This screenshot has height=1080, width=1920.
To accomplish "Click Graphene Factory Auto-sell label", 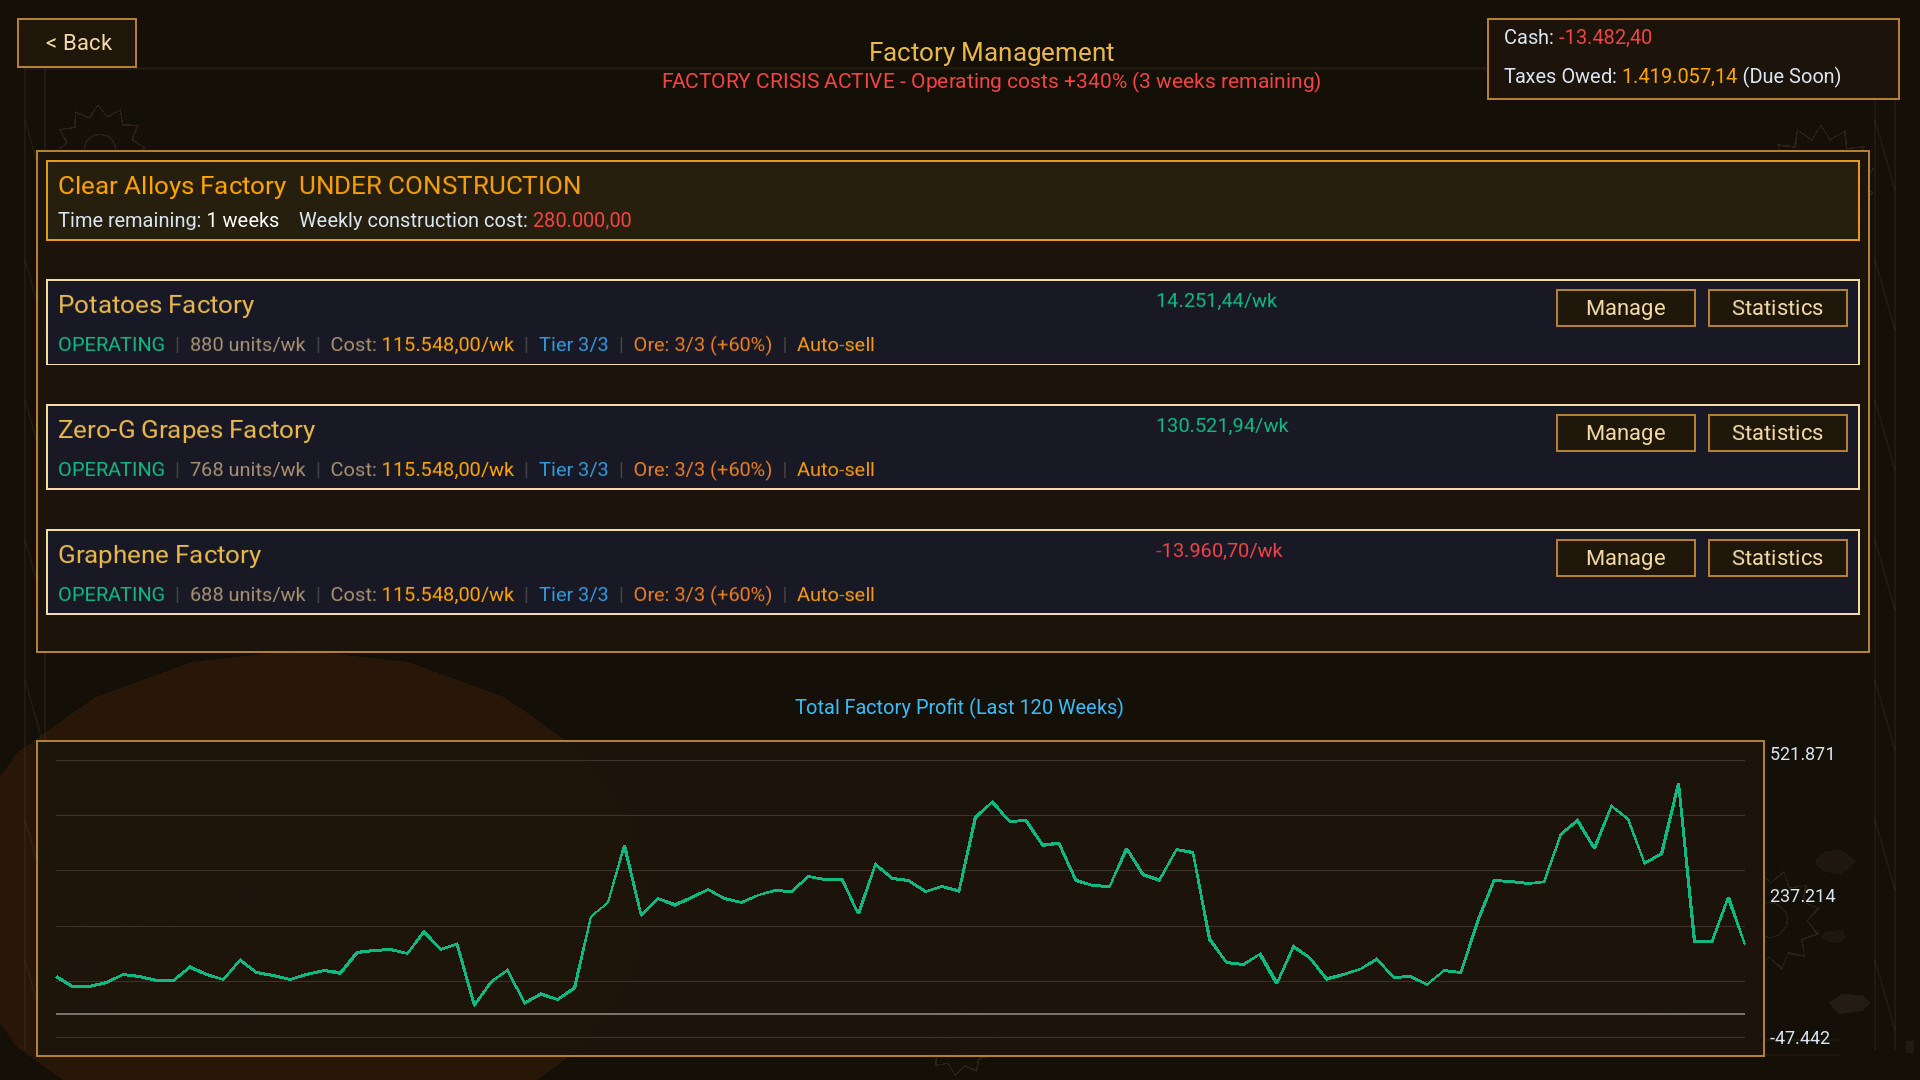I will tap(835, 595).
